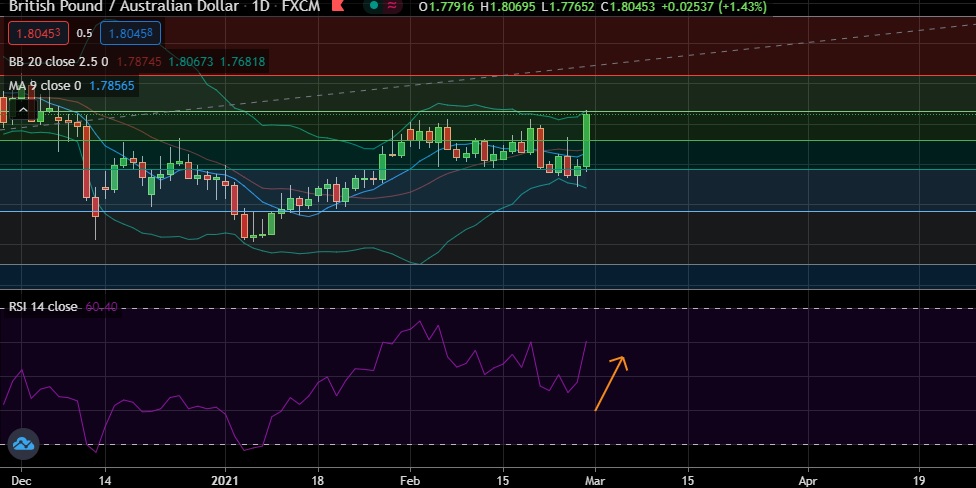Screen dimensions: 976x488
Task: Select the MA 9 close 0 legend
Action: tap(45, 86)
